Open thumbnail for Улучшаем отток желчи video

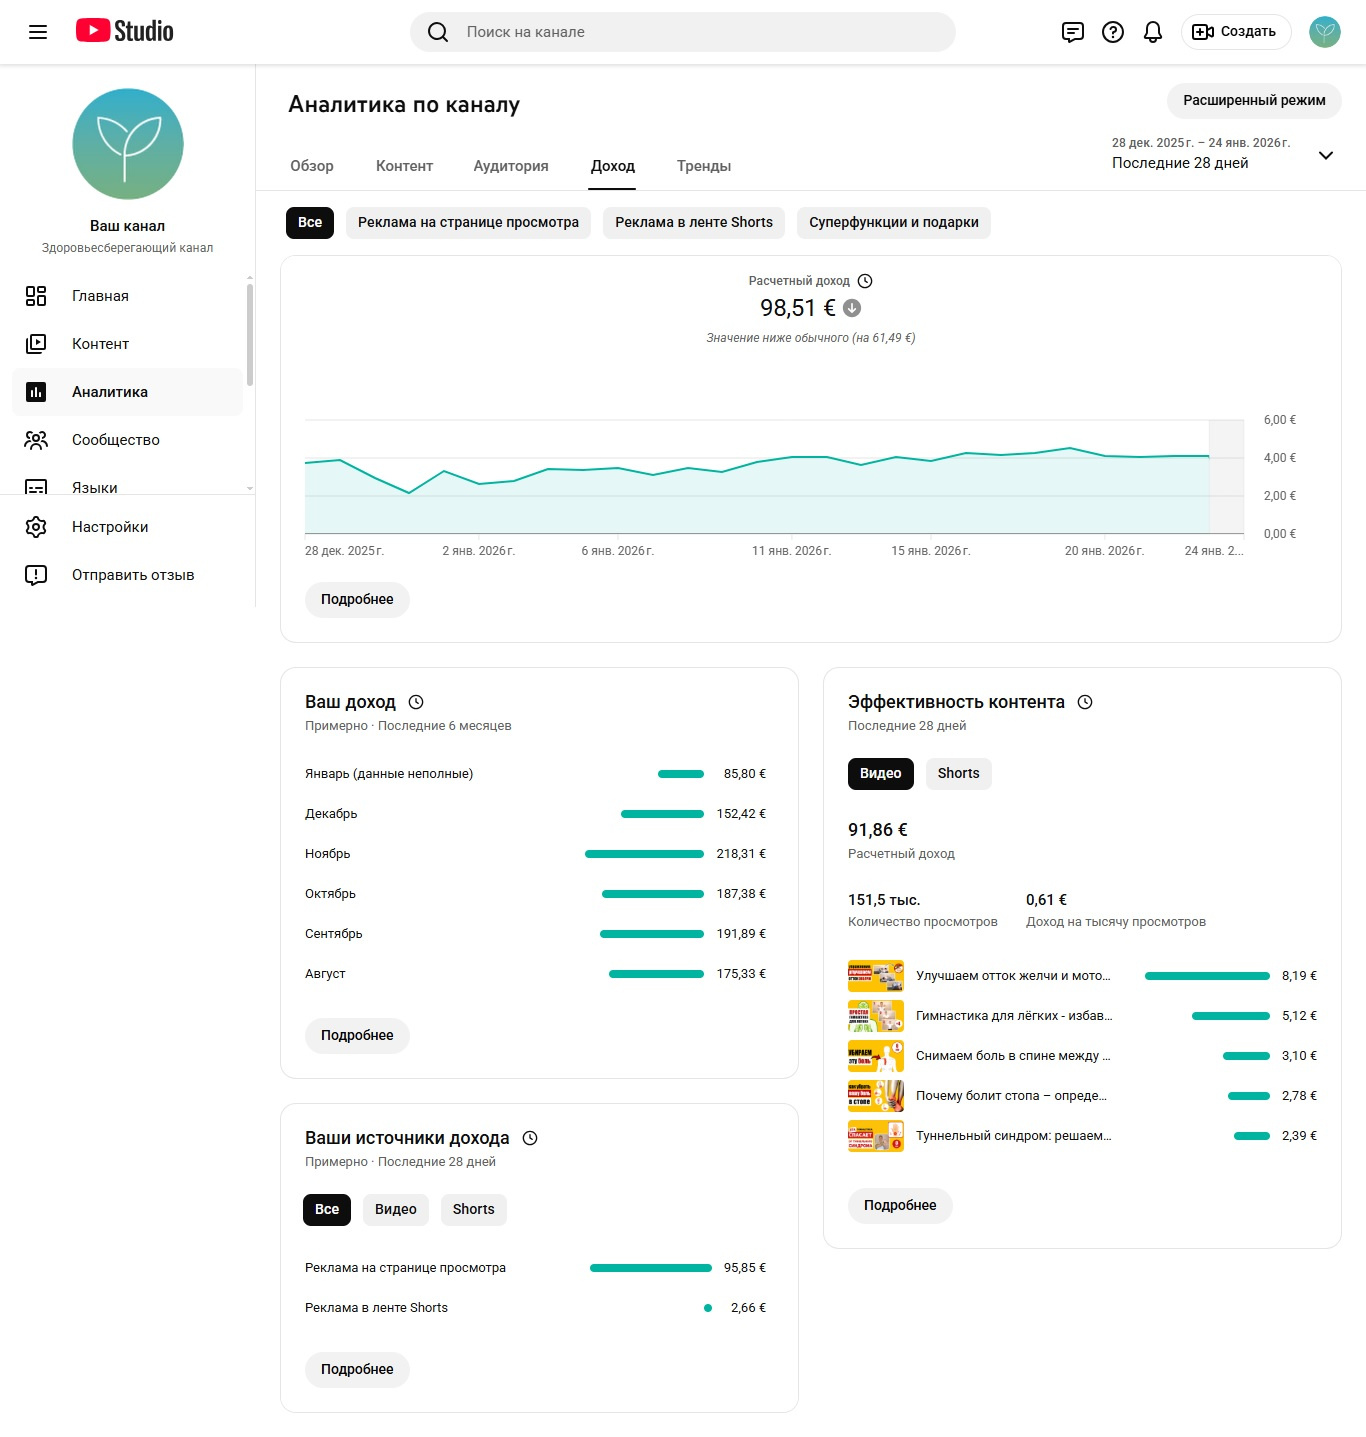[x=876, y=976]
